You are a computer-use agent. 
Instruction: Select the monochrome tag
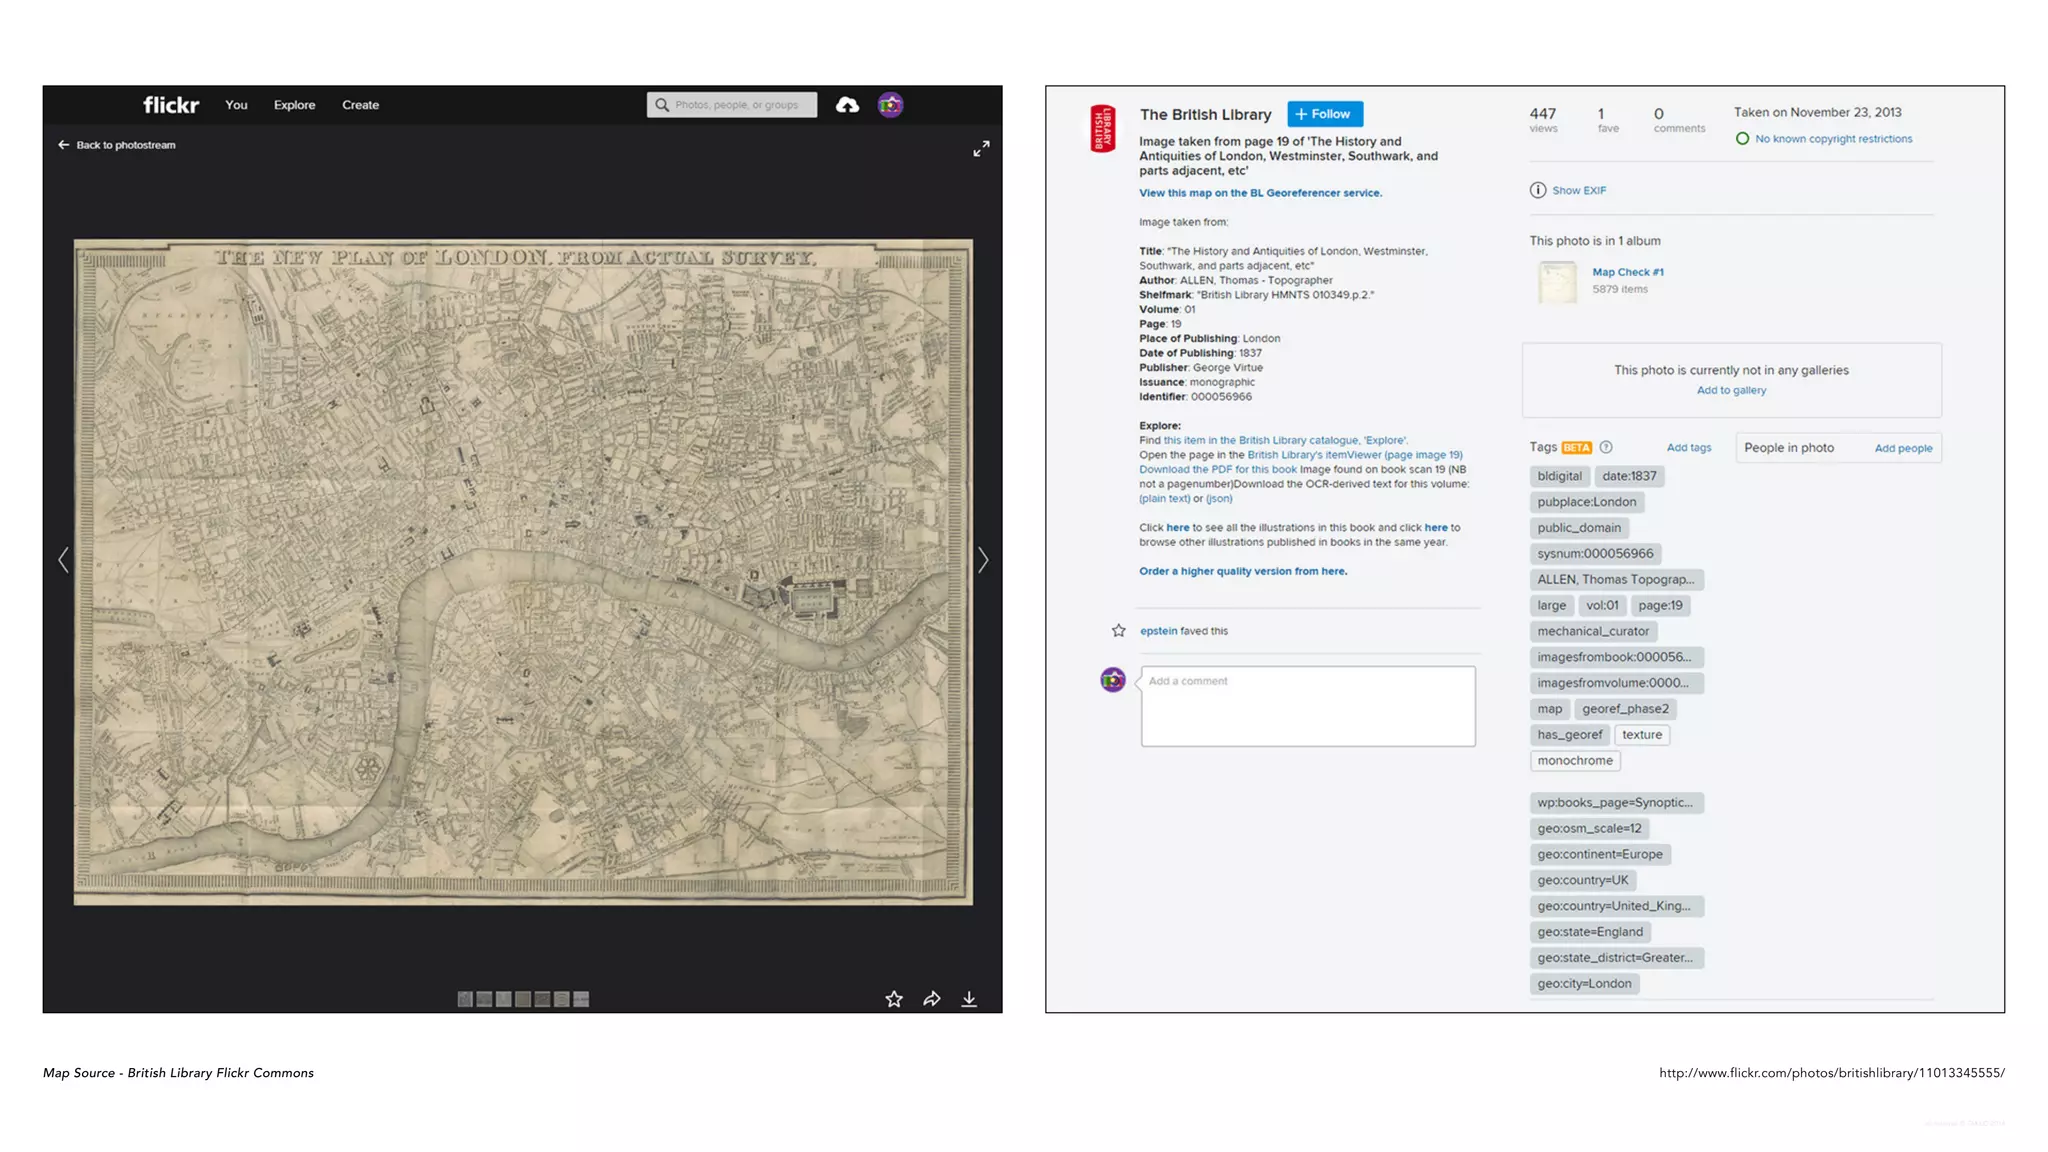pos(1574,760)
